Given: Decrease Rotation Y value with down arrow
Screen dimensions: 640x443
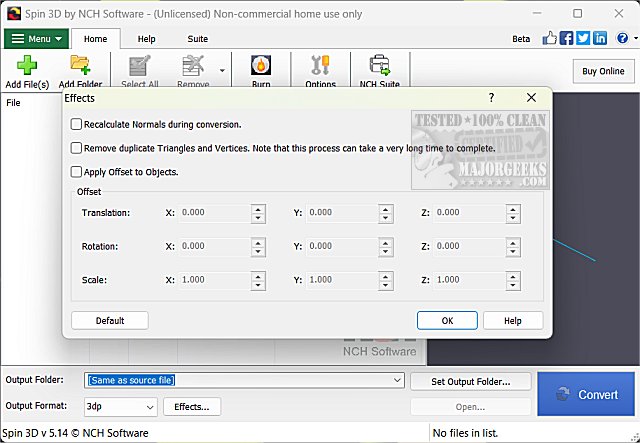Looking at the screenshot, I should [x=386, y=252].
